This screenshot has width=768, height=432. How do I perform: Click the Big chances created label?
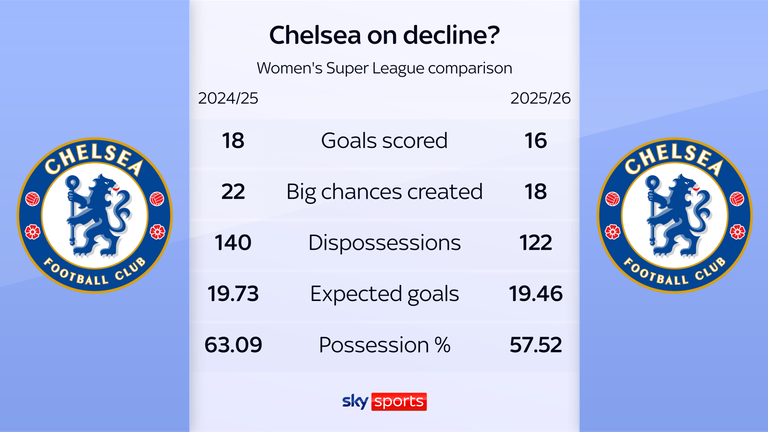click(x=384, y=192)
